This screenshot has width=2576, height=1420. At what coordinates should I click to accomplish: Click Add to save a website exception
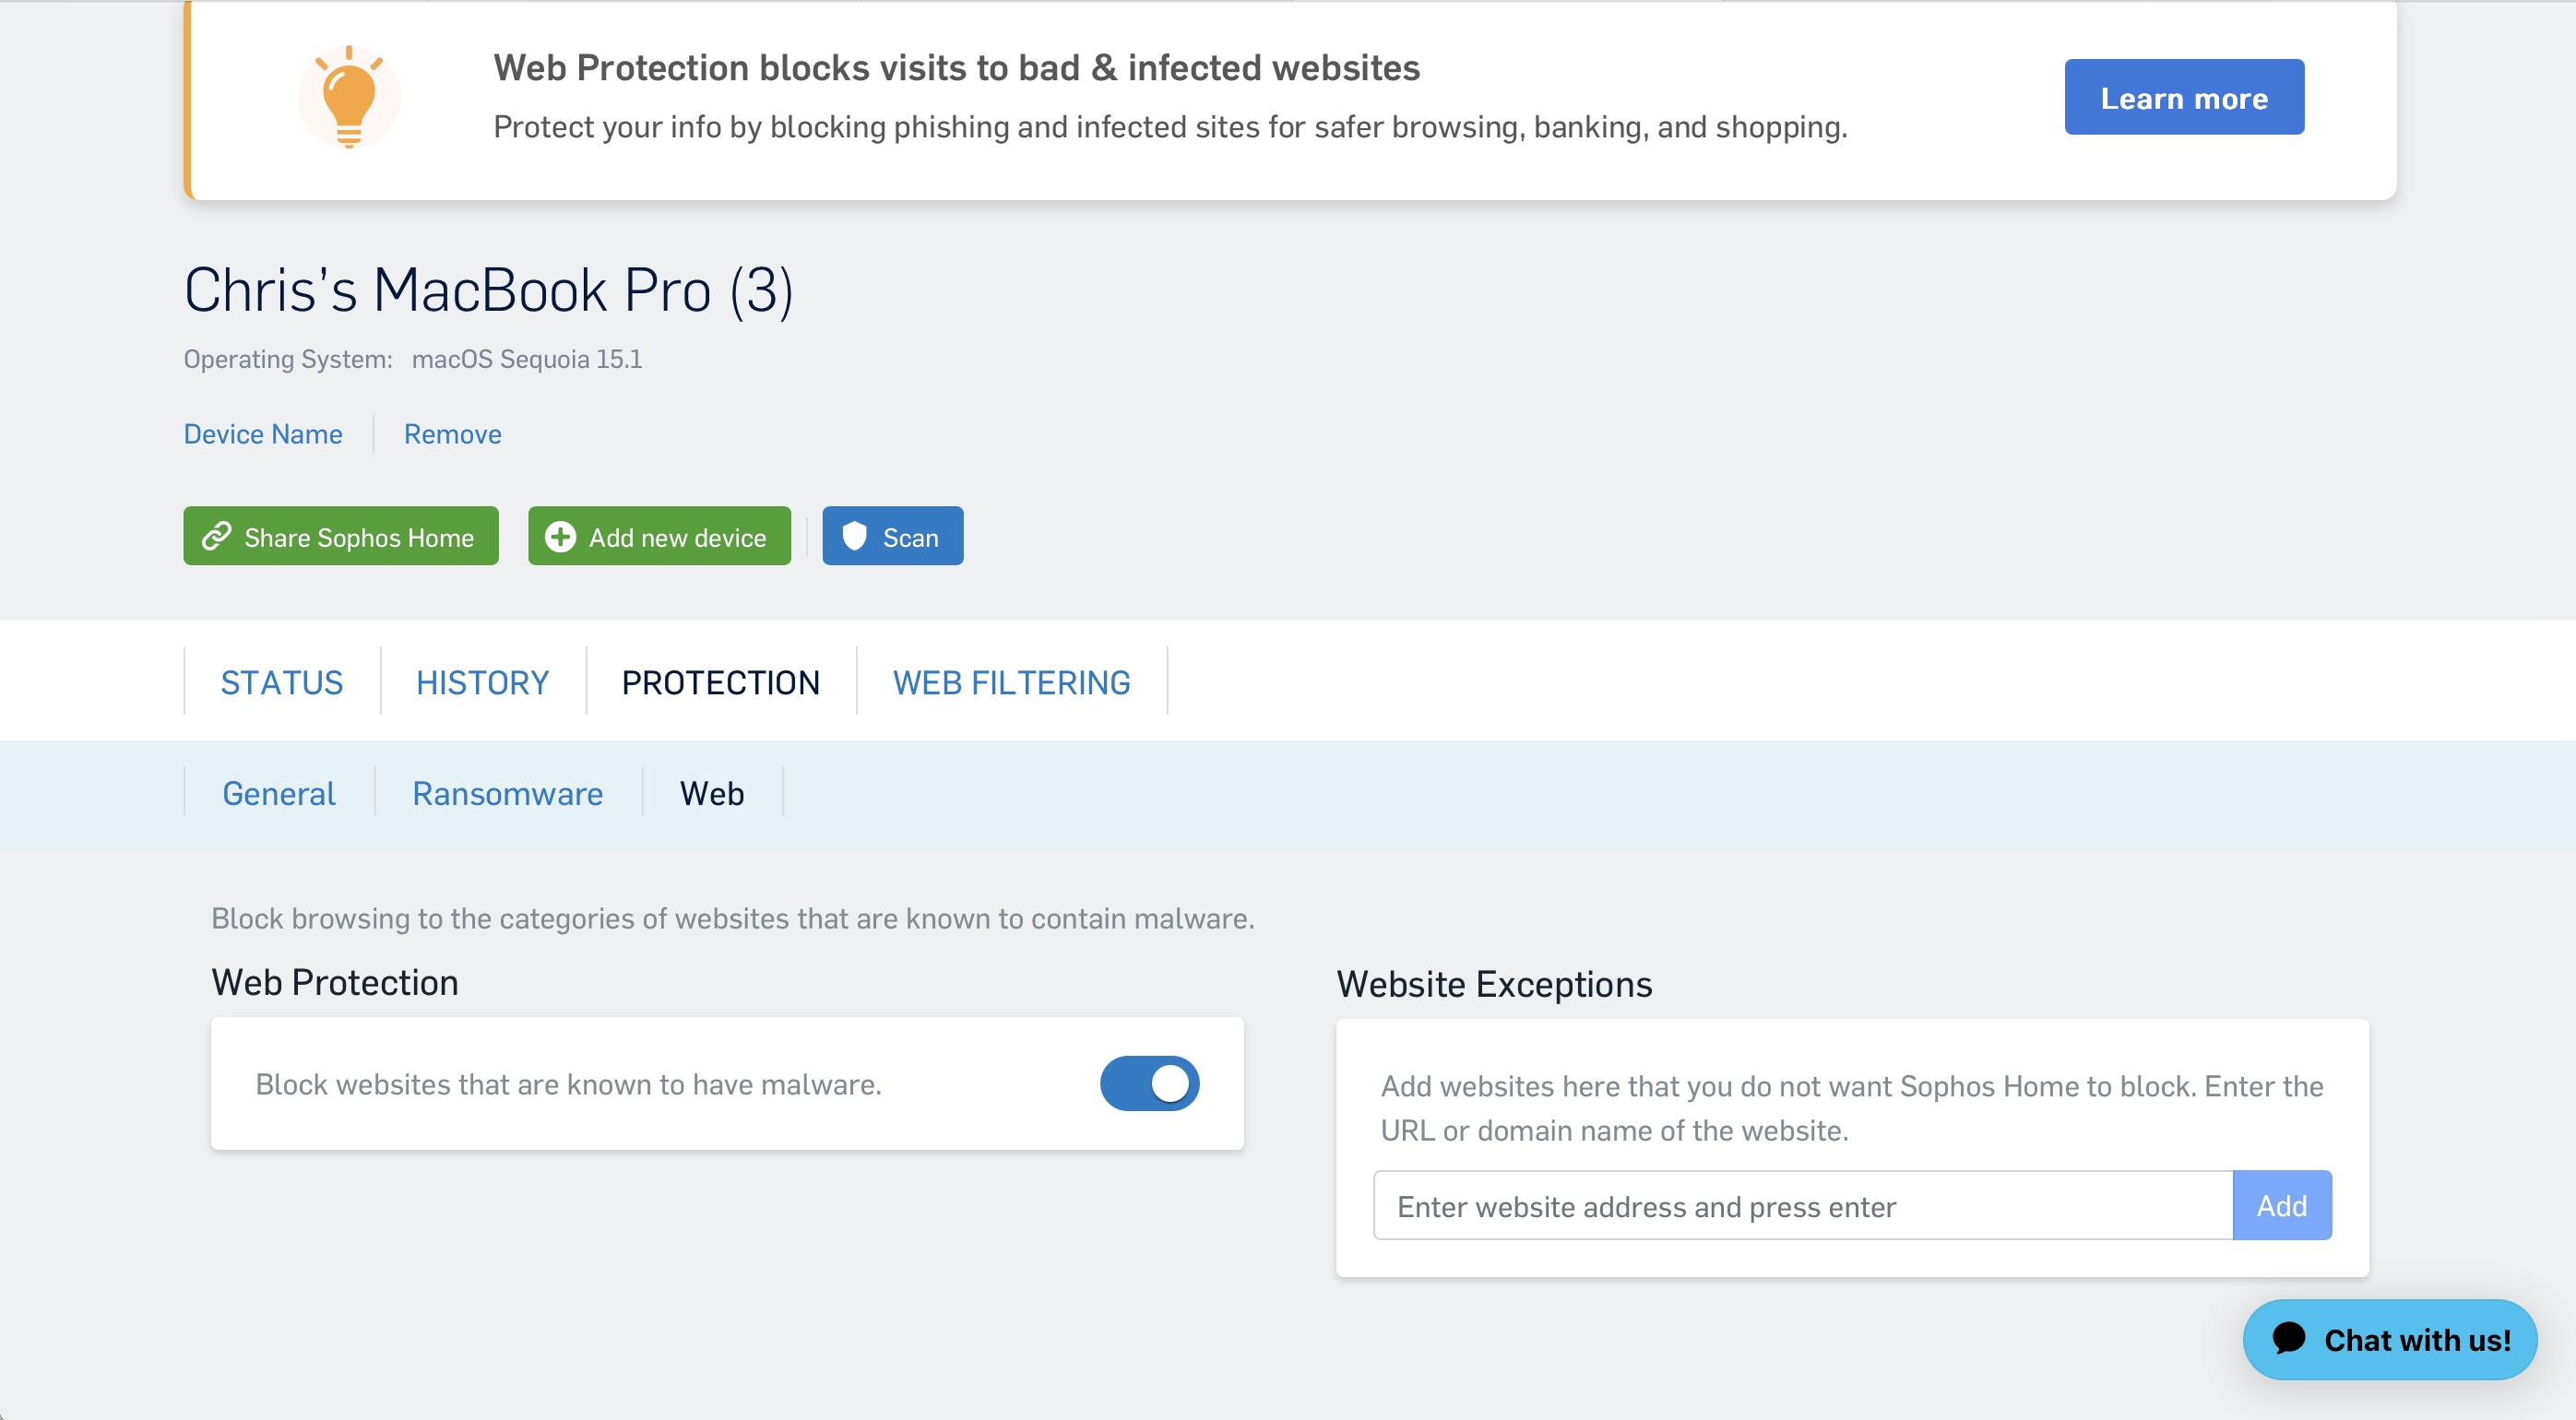(x=2281, y=1205)
